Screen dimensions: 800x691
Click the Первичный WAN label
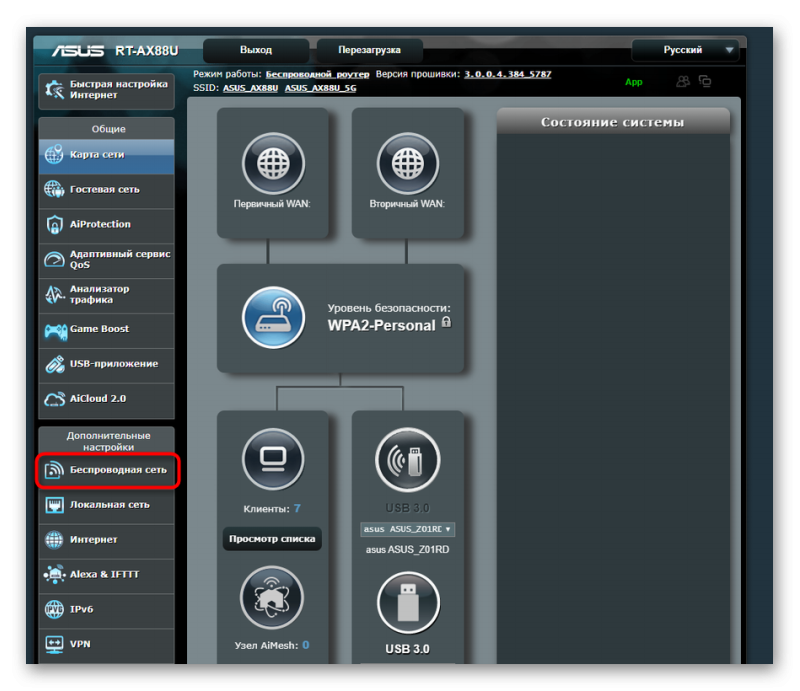[272, 204]
